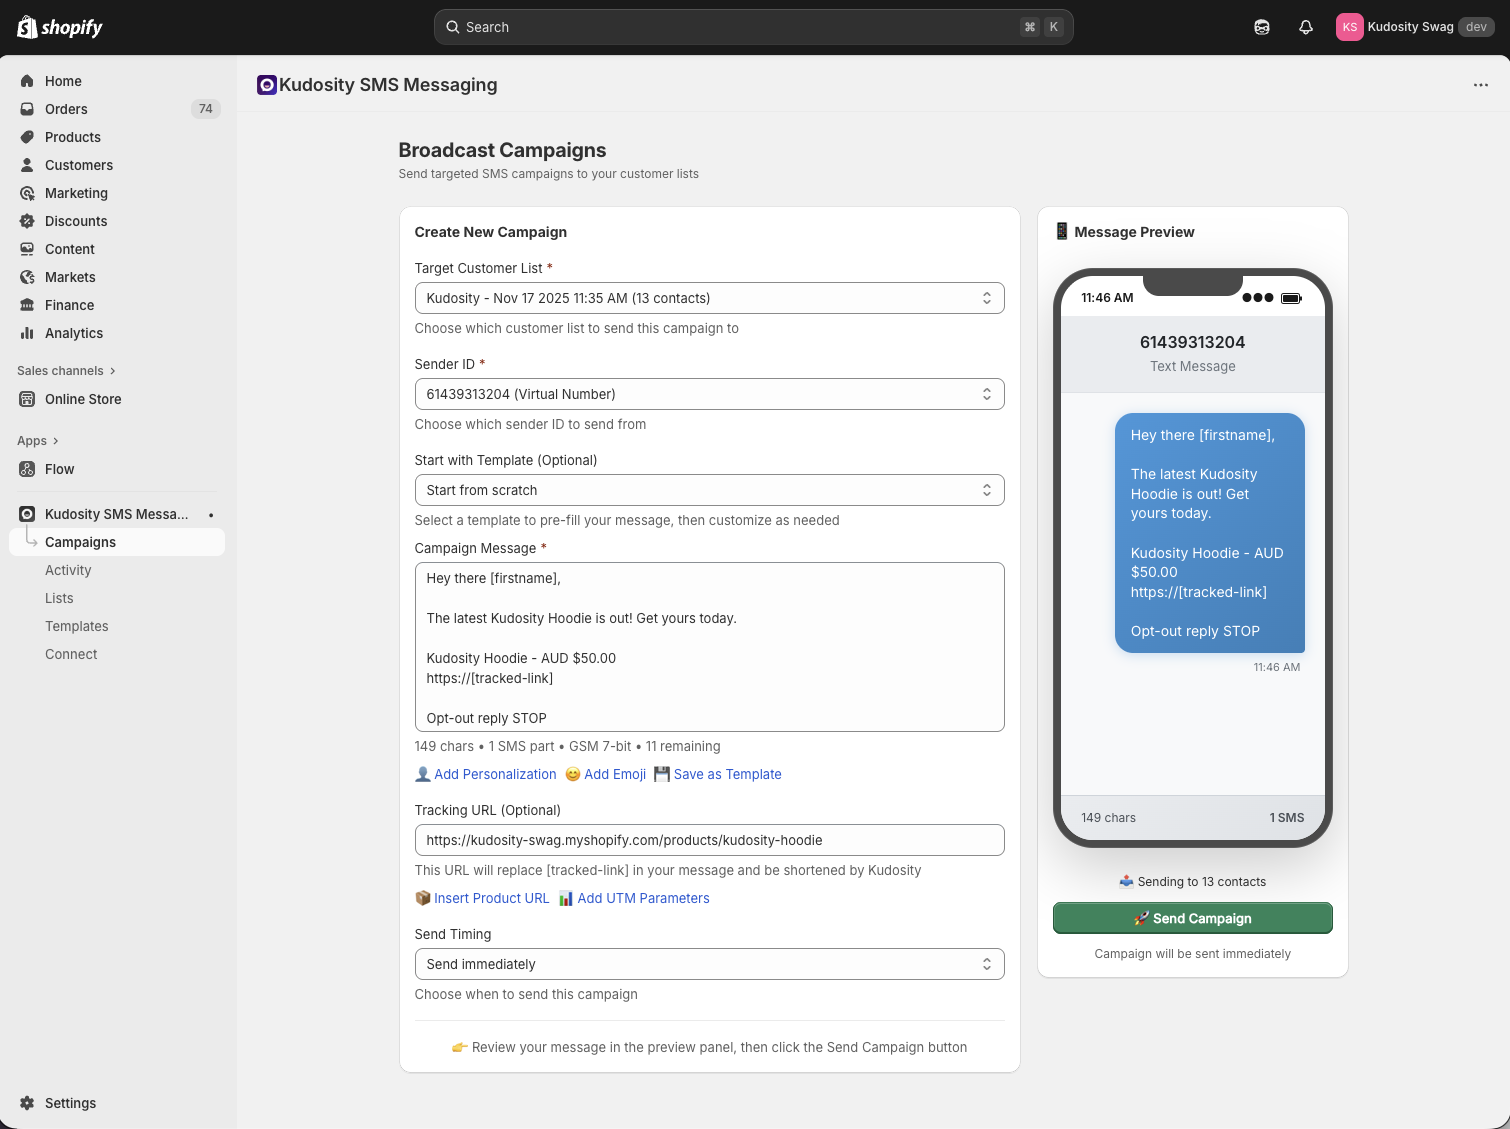This screenshot has height=1129, width=1510.
Task: Open the Lists submenu item
Action: pos(59,598)
